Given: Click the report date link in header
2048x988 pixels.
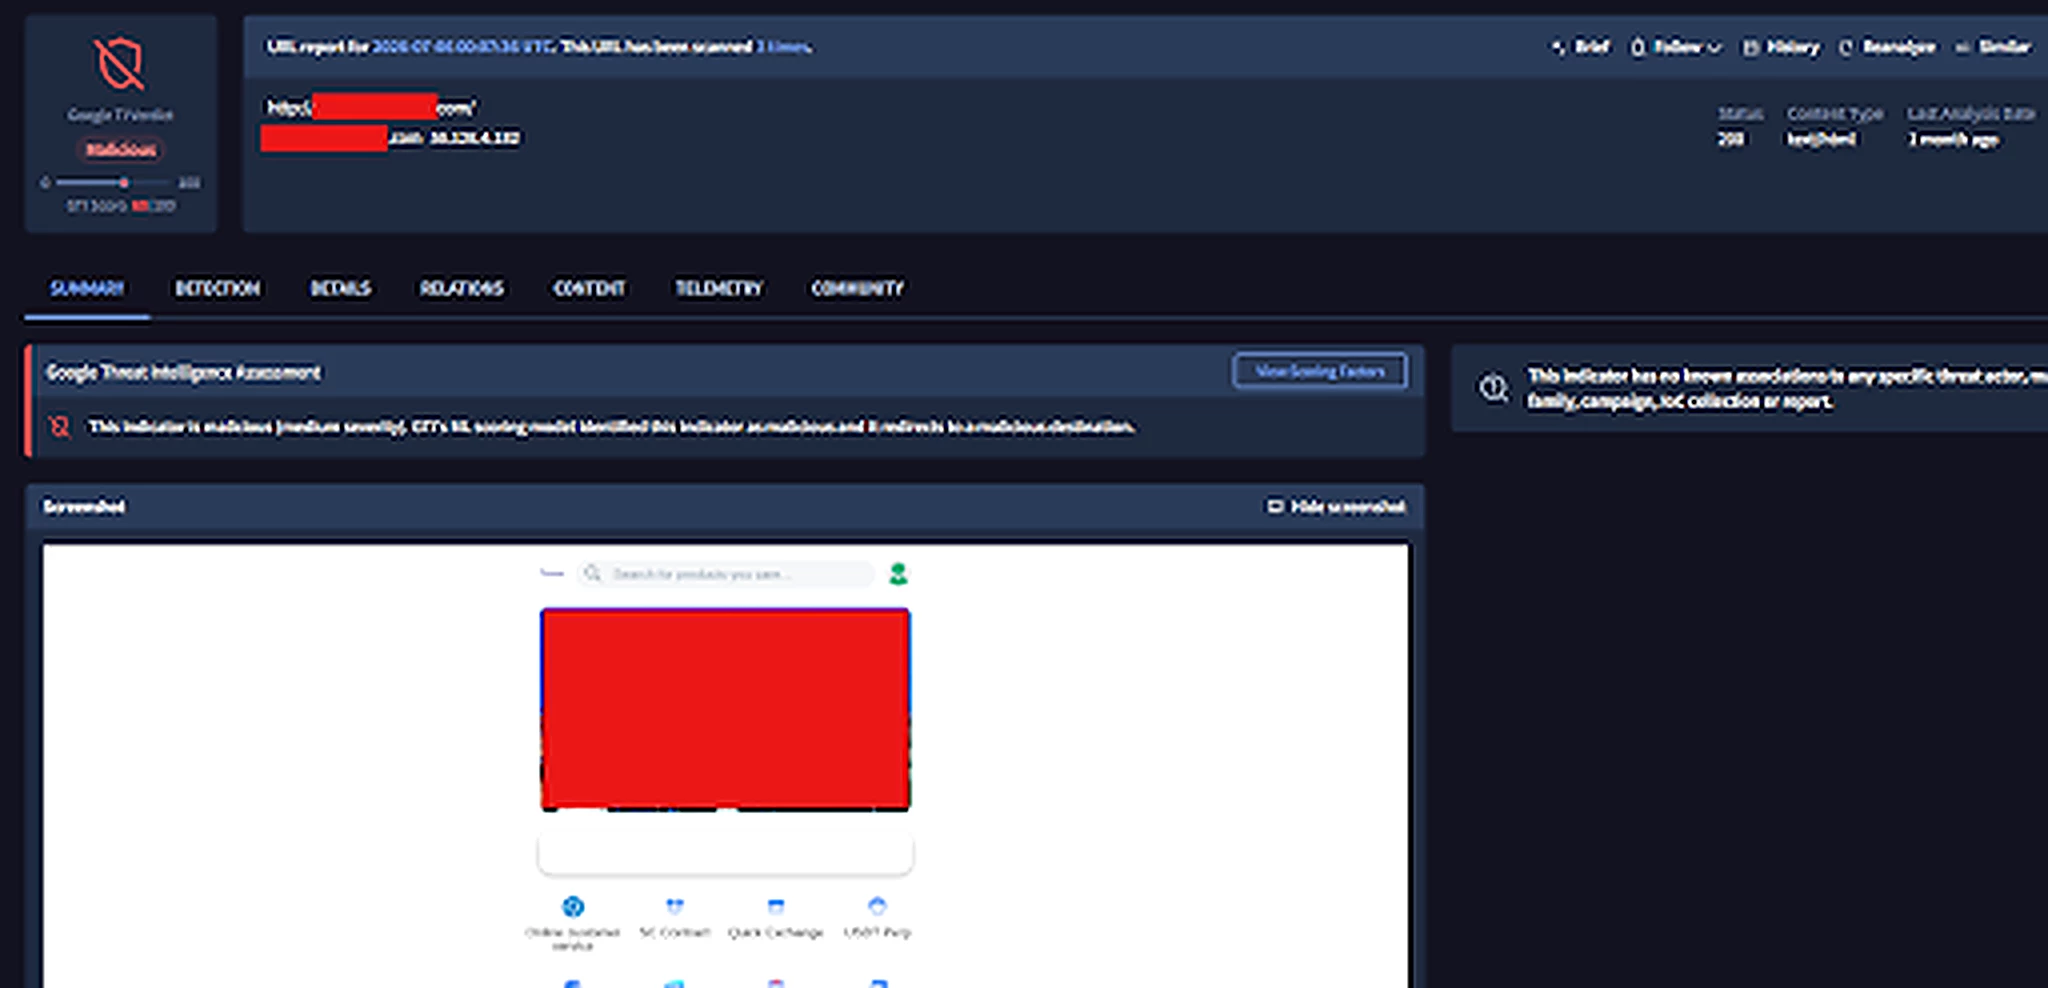Looking at the screenshot, I should tap(463, 46).
